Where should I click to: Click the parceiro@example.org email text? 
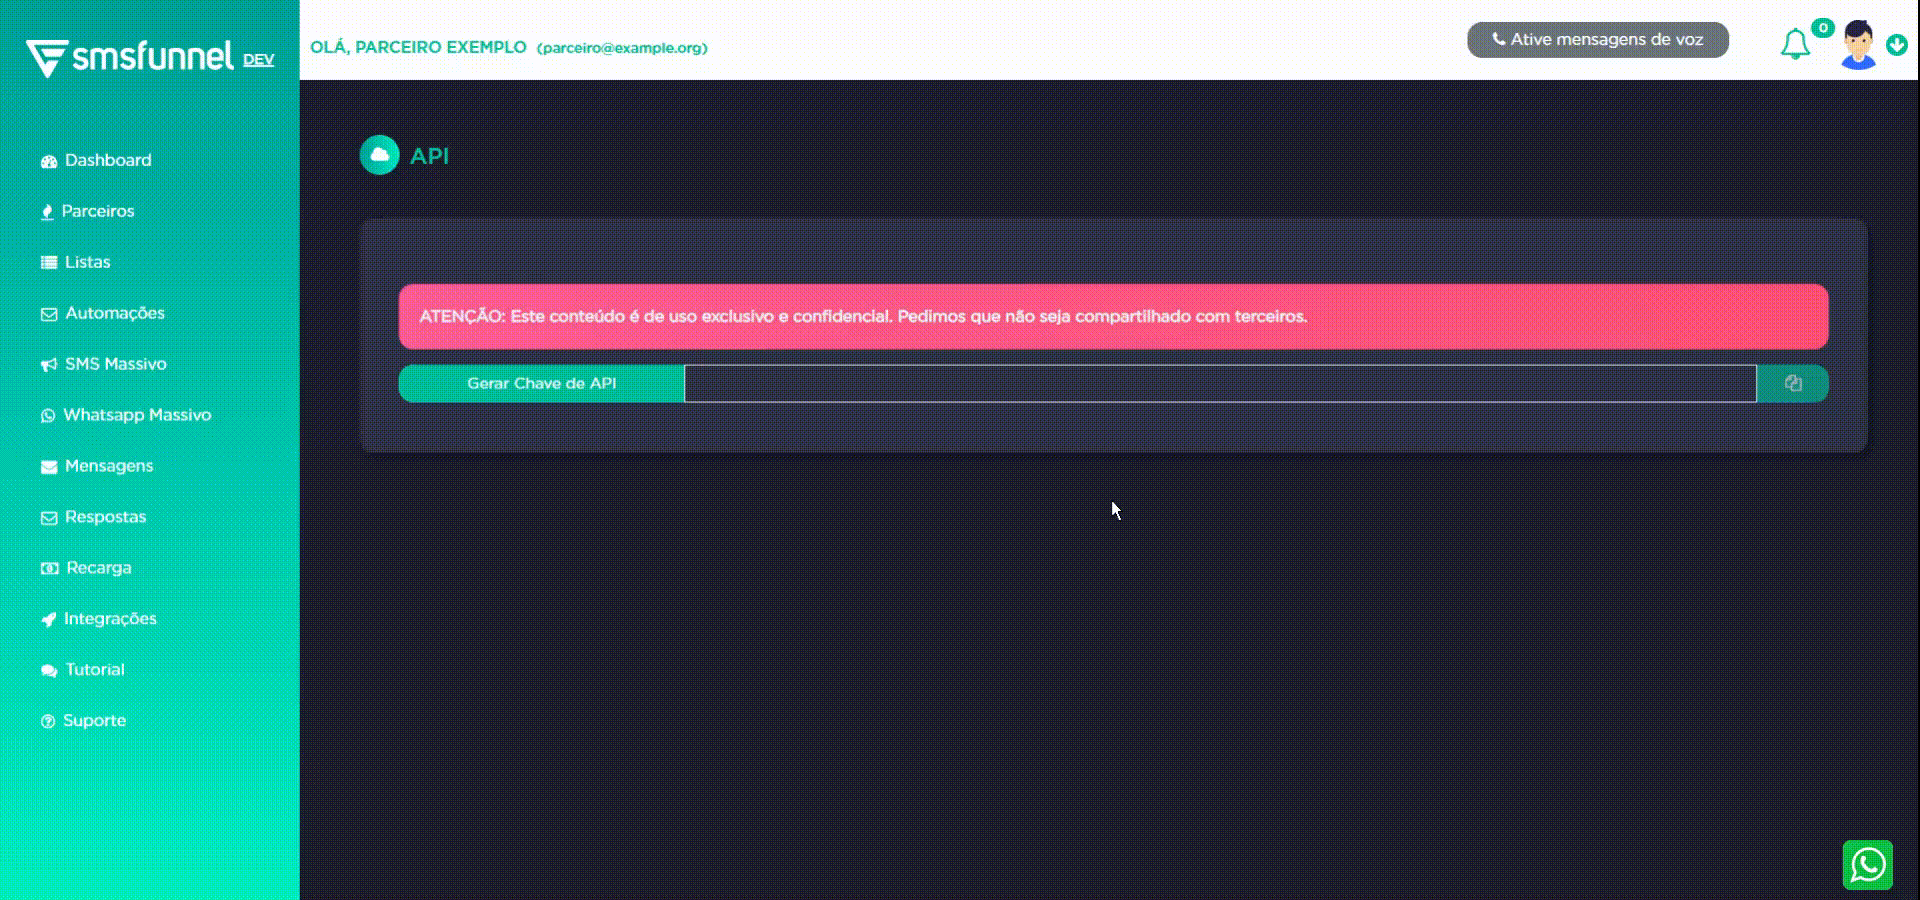pyautogui.click(x=622, y=48)
